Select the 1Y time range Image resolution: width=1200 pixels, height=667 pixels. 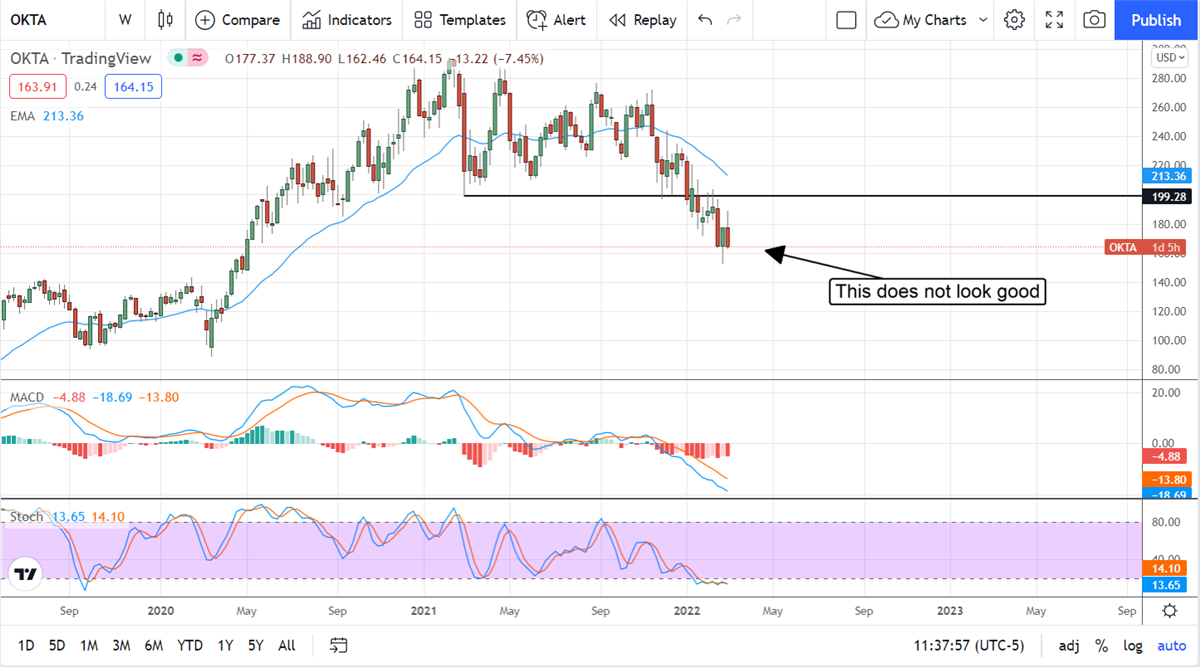click(226, 646)
